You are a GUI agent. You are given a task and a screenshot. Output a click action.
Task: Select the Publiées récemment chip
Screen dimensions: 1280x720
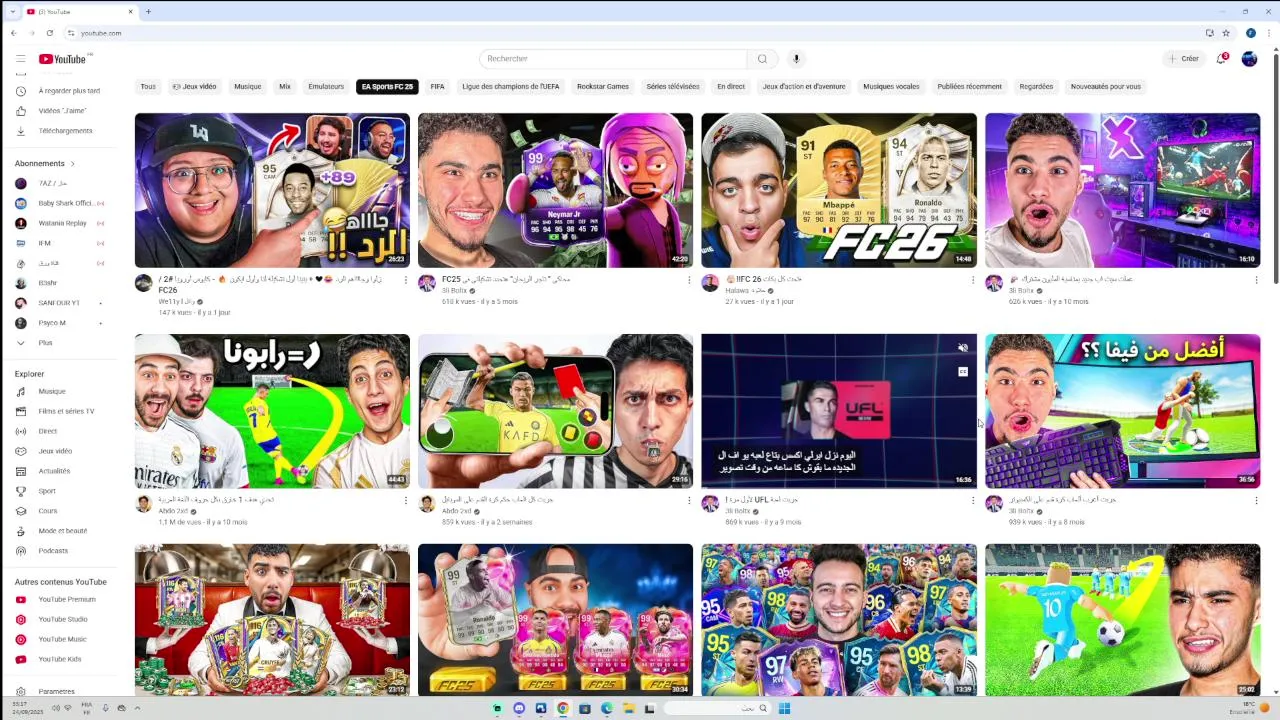pos(969,87)
